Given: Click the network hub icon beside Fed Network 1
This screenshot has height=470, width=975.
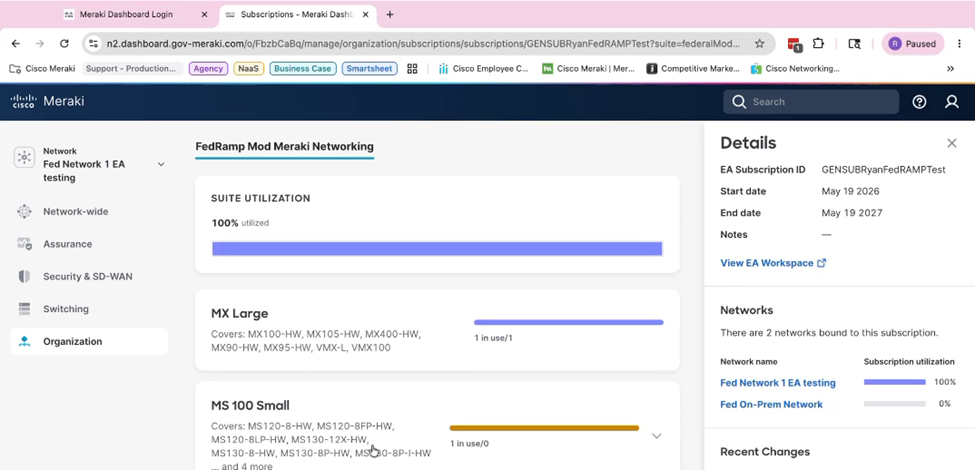Looking at the screenshot, I should 24,157.
